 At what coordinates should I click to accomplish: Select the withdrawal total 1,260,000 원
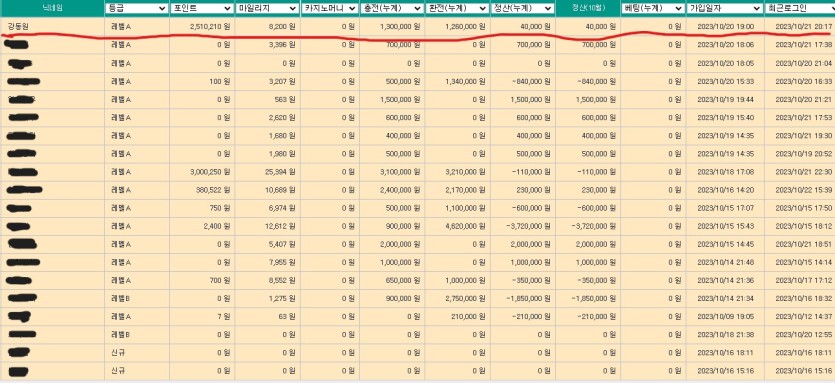(465, 26)
